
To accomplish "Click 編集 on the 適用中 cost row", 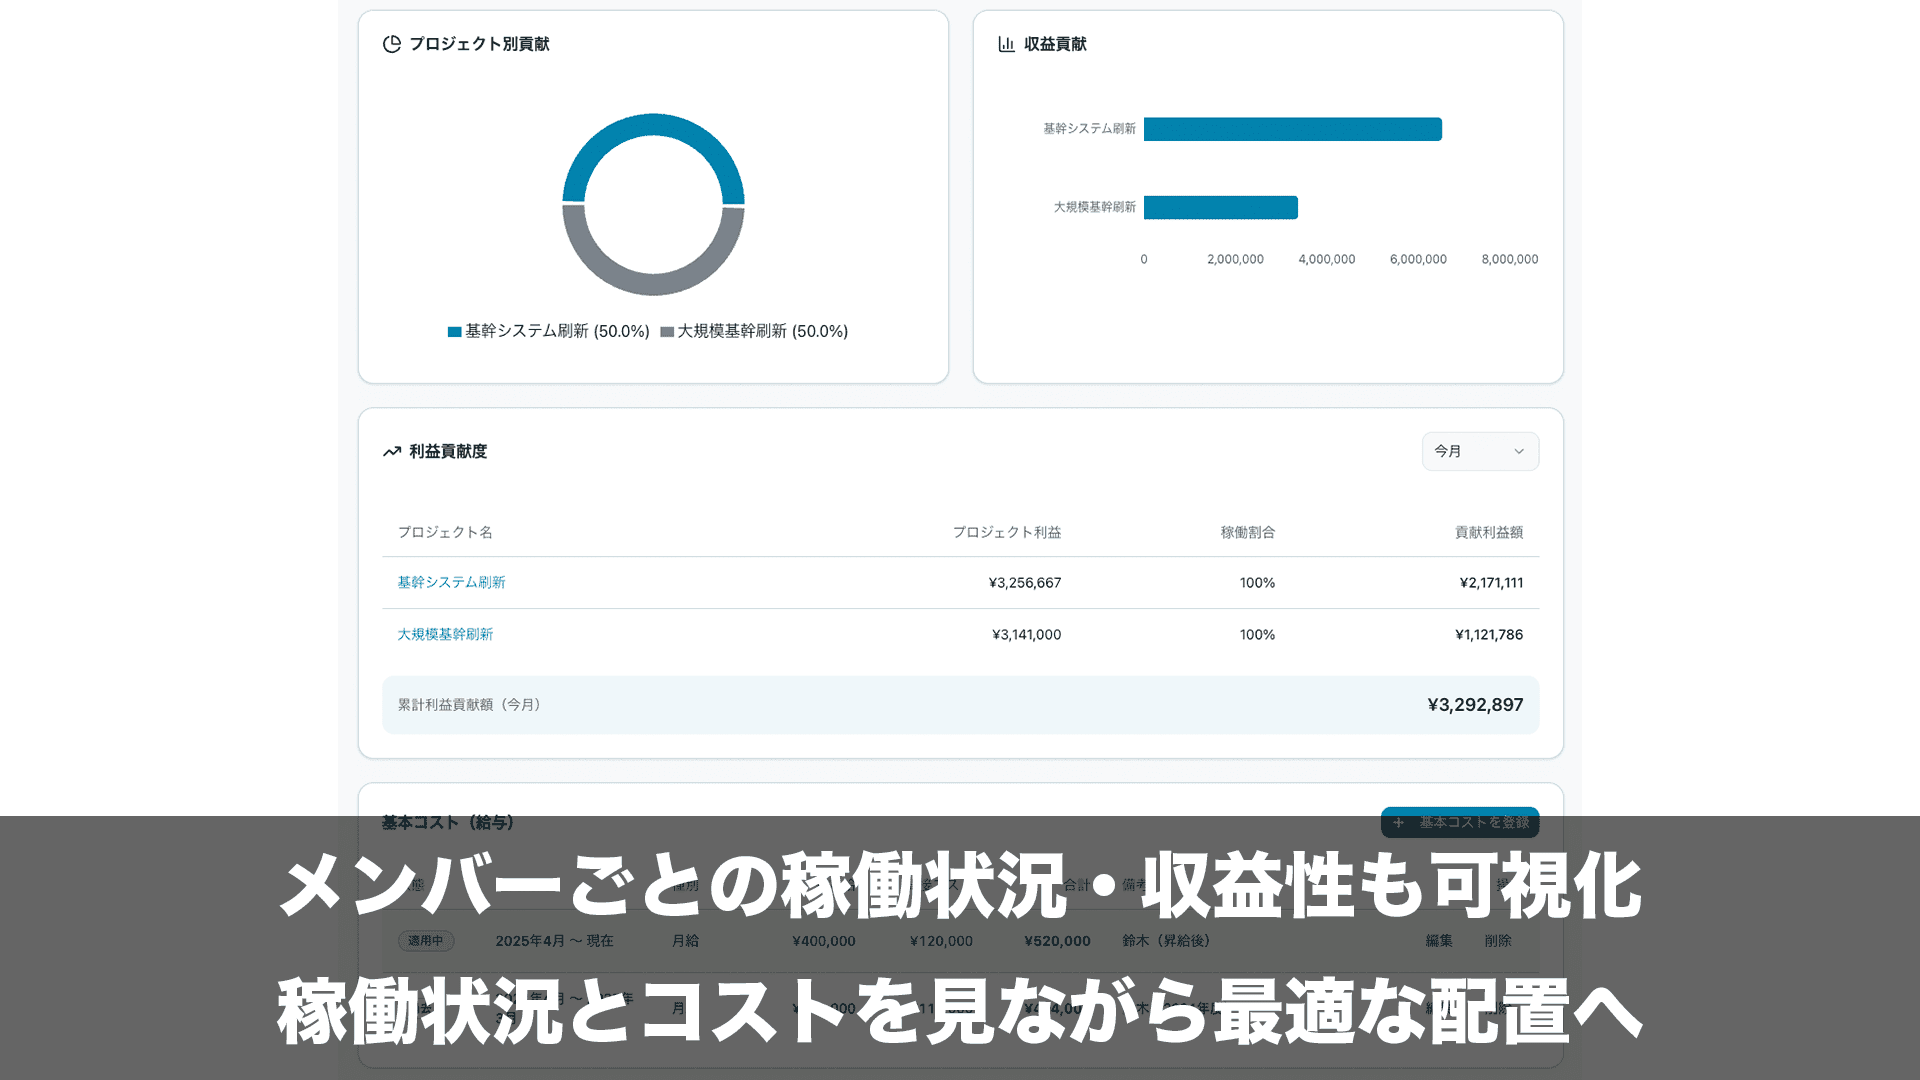I will (x=1438, y=941).
